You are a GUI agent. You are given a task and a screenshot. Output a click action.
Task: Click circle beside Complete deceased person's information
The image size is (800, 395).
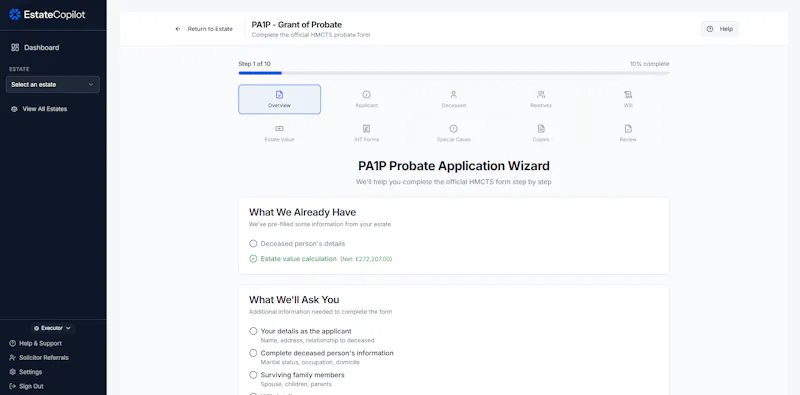[x=253, y=353]
